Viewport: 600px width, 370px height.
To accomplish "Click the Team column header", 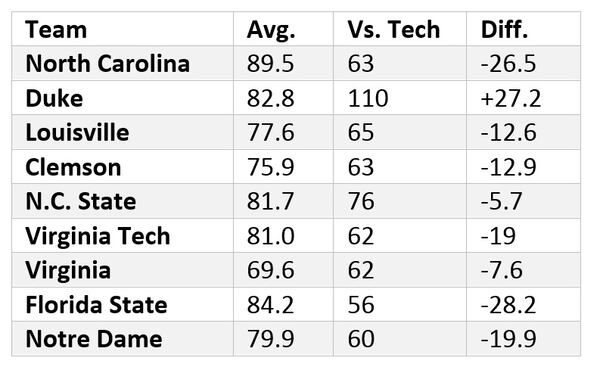I will pos(122,29).
